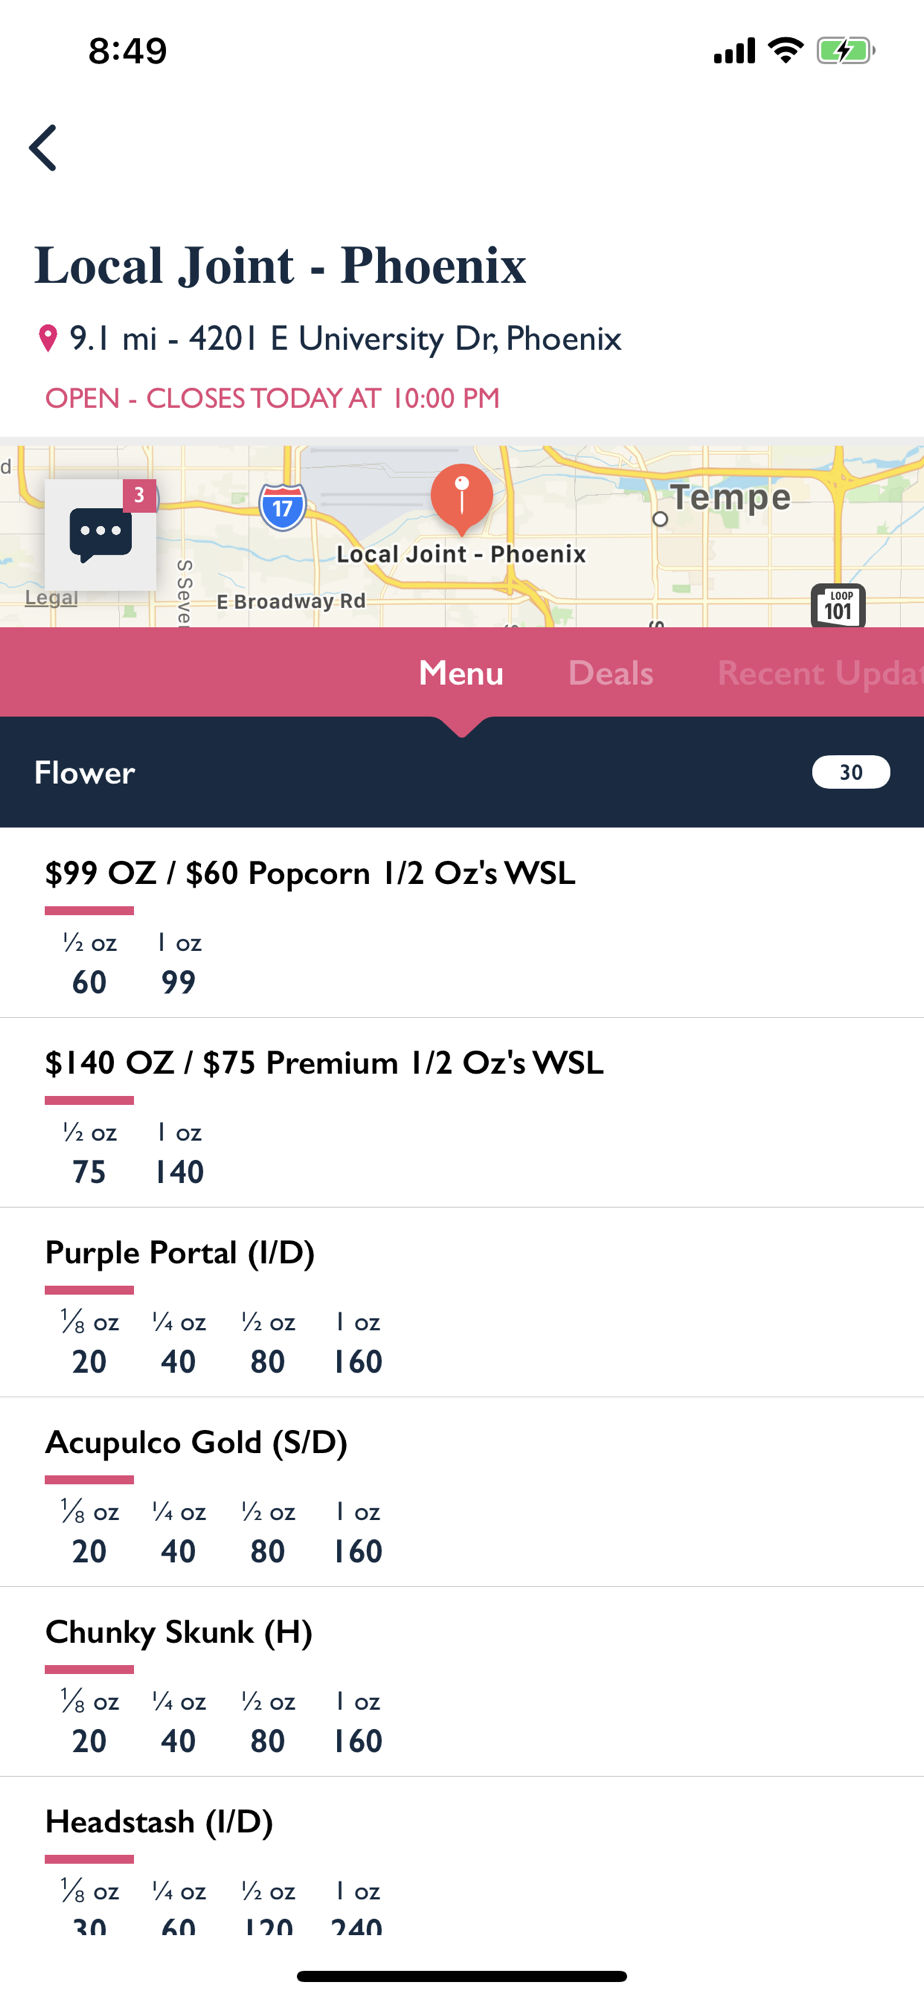This screenshot has height=2000, width=924.
Task: Pick Acupulco Gold ⅛ oz price 20
Action: (89, 1551)
